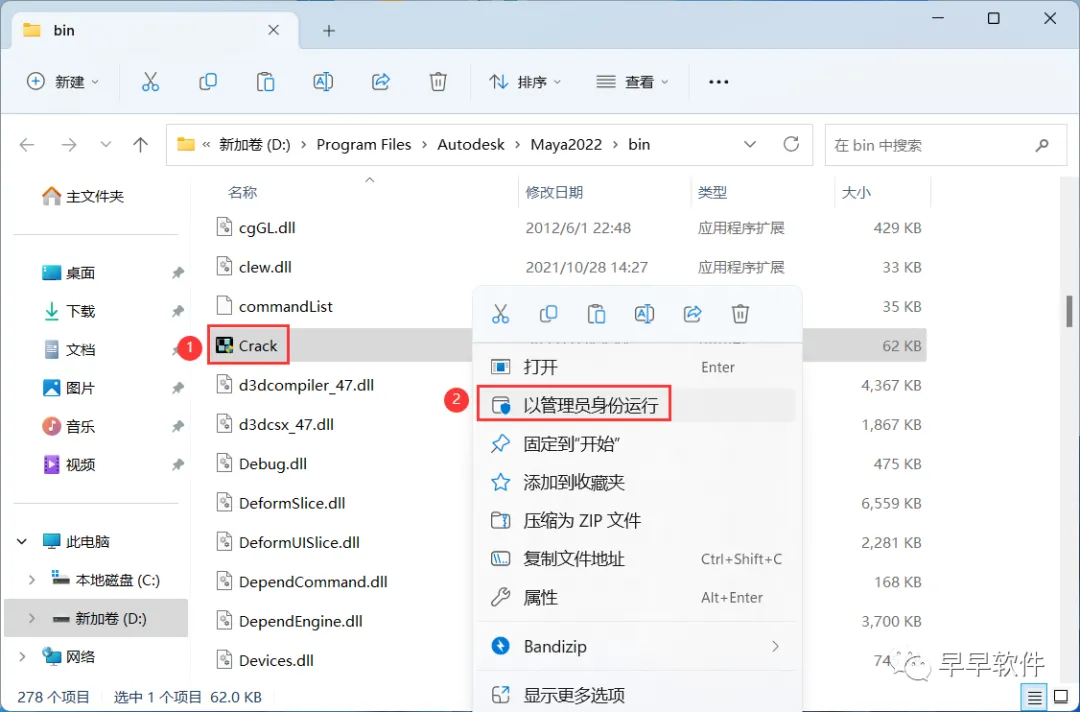
Task: Go forward with the right arrow button
Action: coord(69,145)
